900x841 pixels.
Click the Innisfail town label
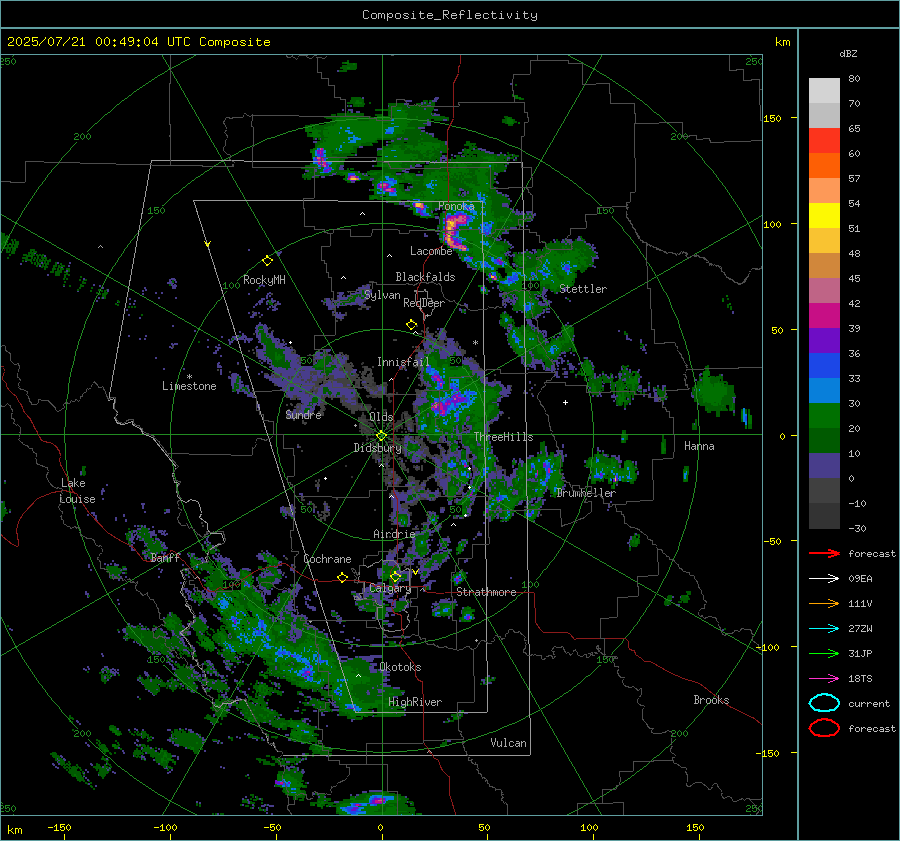point(403,362)
